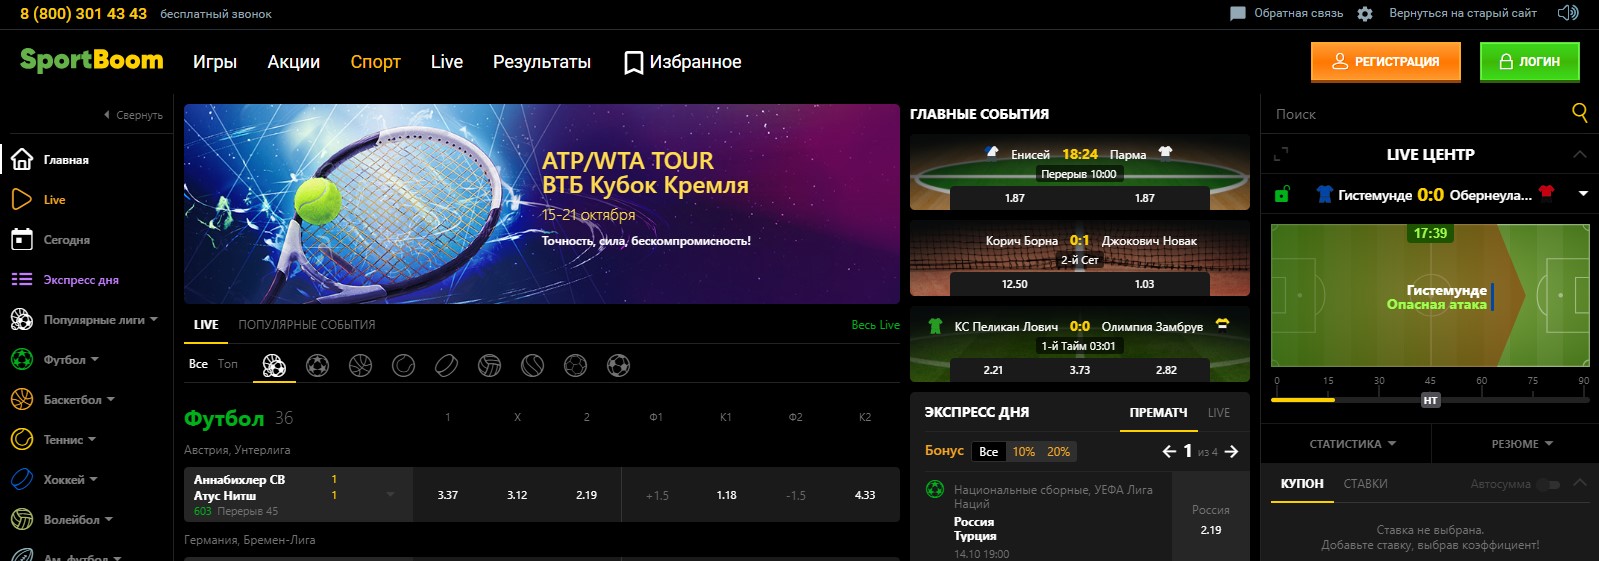The image size is (1599, 561).
Task: Collapse sidebar with Свернуть
Action: [x=133, y=115]
